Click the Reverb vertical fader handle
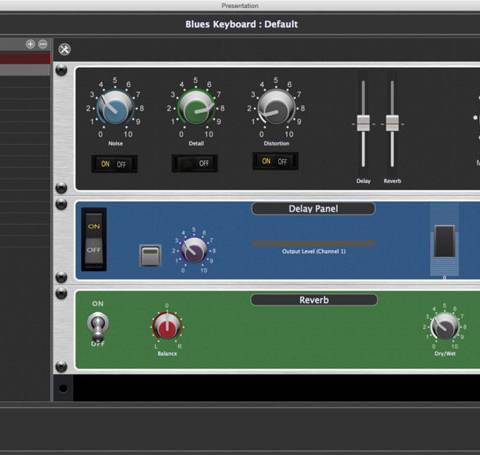Image resolution: width=480 pixels, height=455 pixels. tap(392, 123)
